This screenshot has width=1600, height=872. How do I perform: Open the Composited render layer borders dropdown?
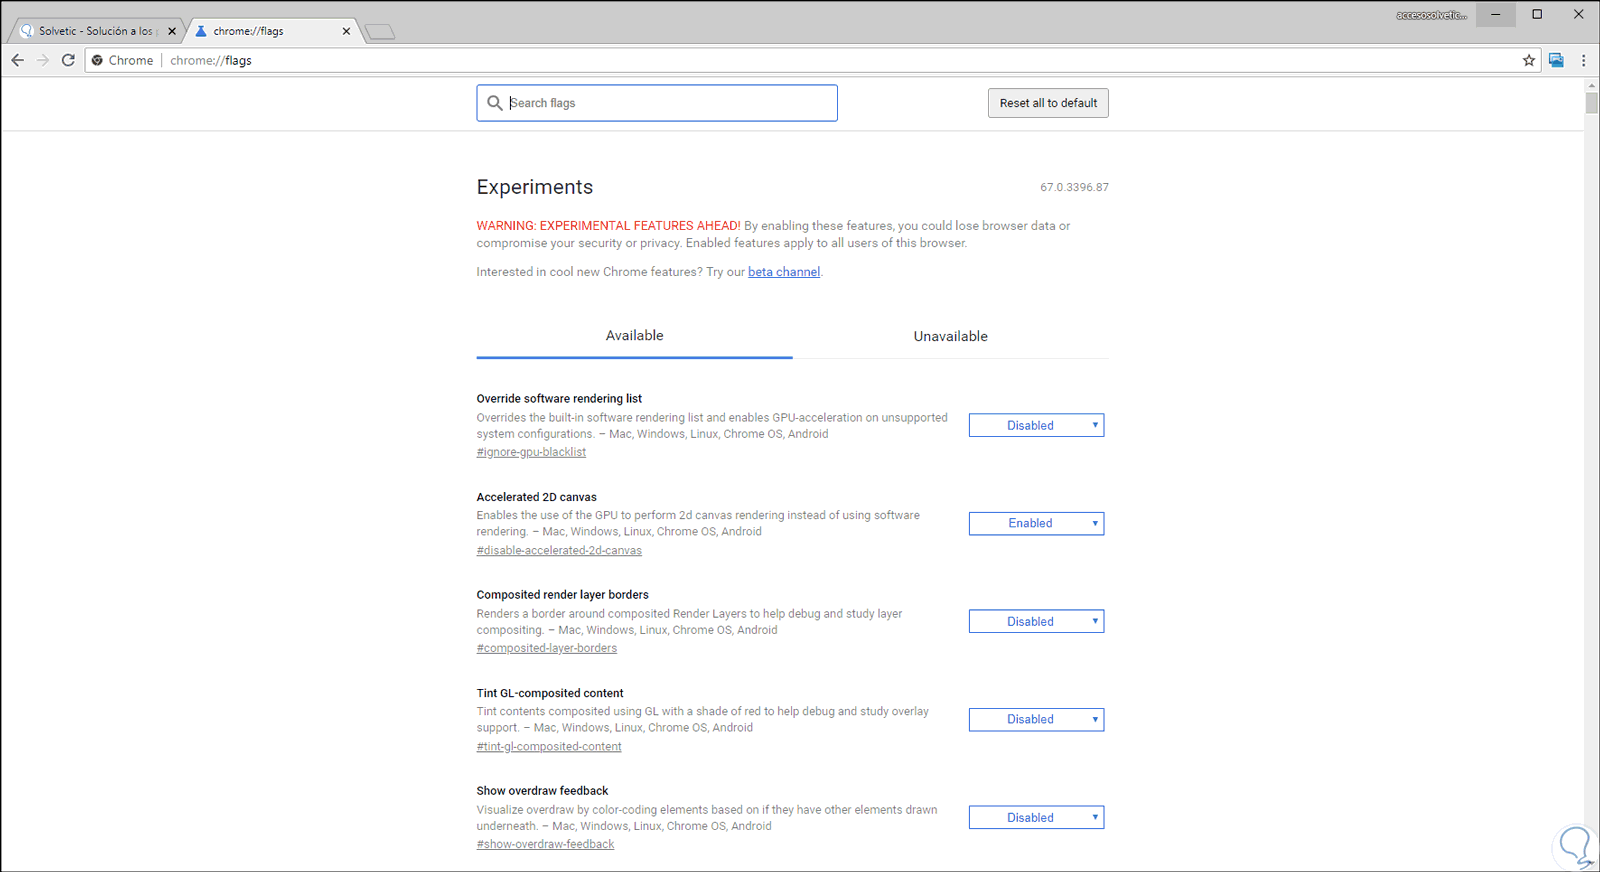(x=1036, y=621)
